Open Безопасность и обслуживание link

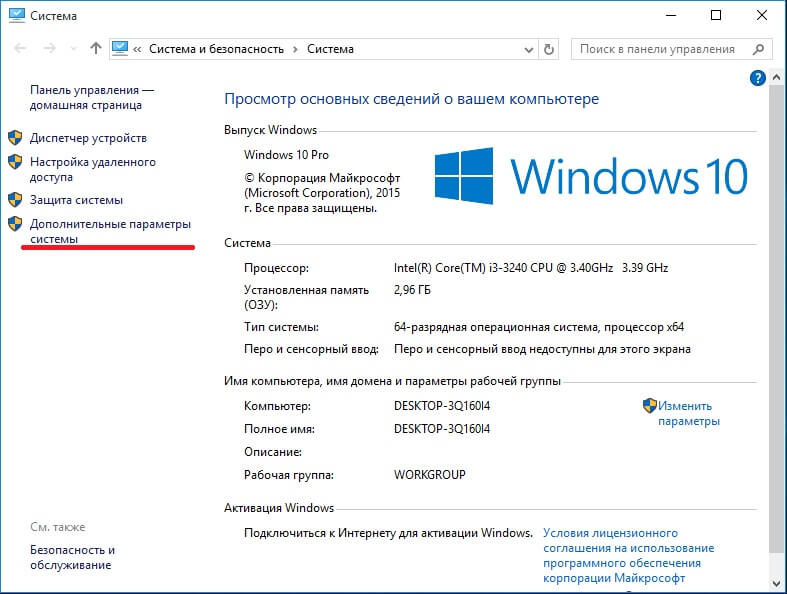(72, 557)
